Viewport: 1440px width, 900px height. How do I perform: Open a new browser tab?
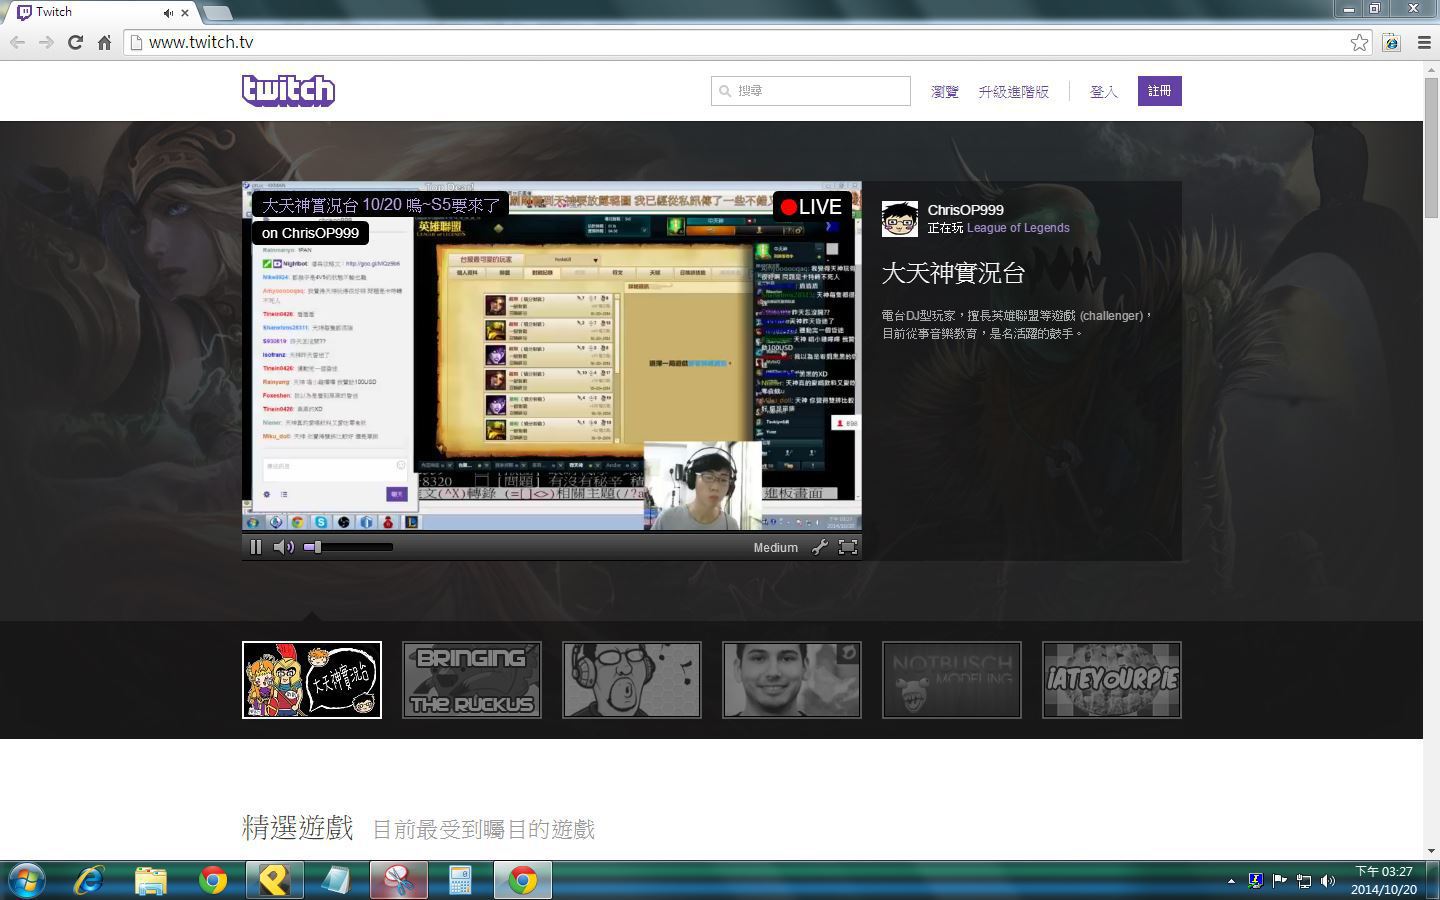coord(217,13)
